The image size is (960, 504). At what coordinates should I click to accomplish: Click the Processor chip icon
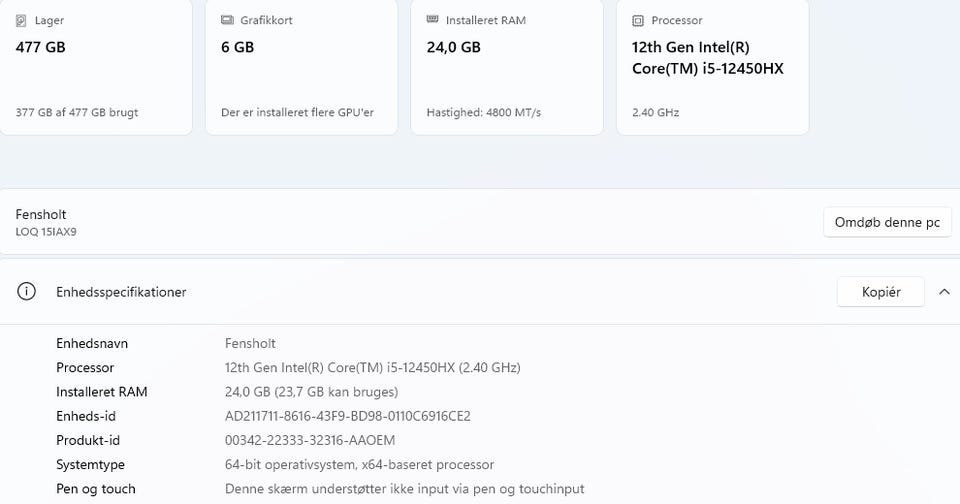(x=638, y=20)
